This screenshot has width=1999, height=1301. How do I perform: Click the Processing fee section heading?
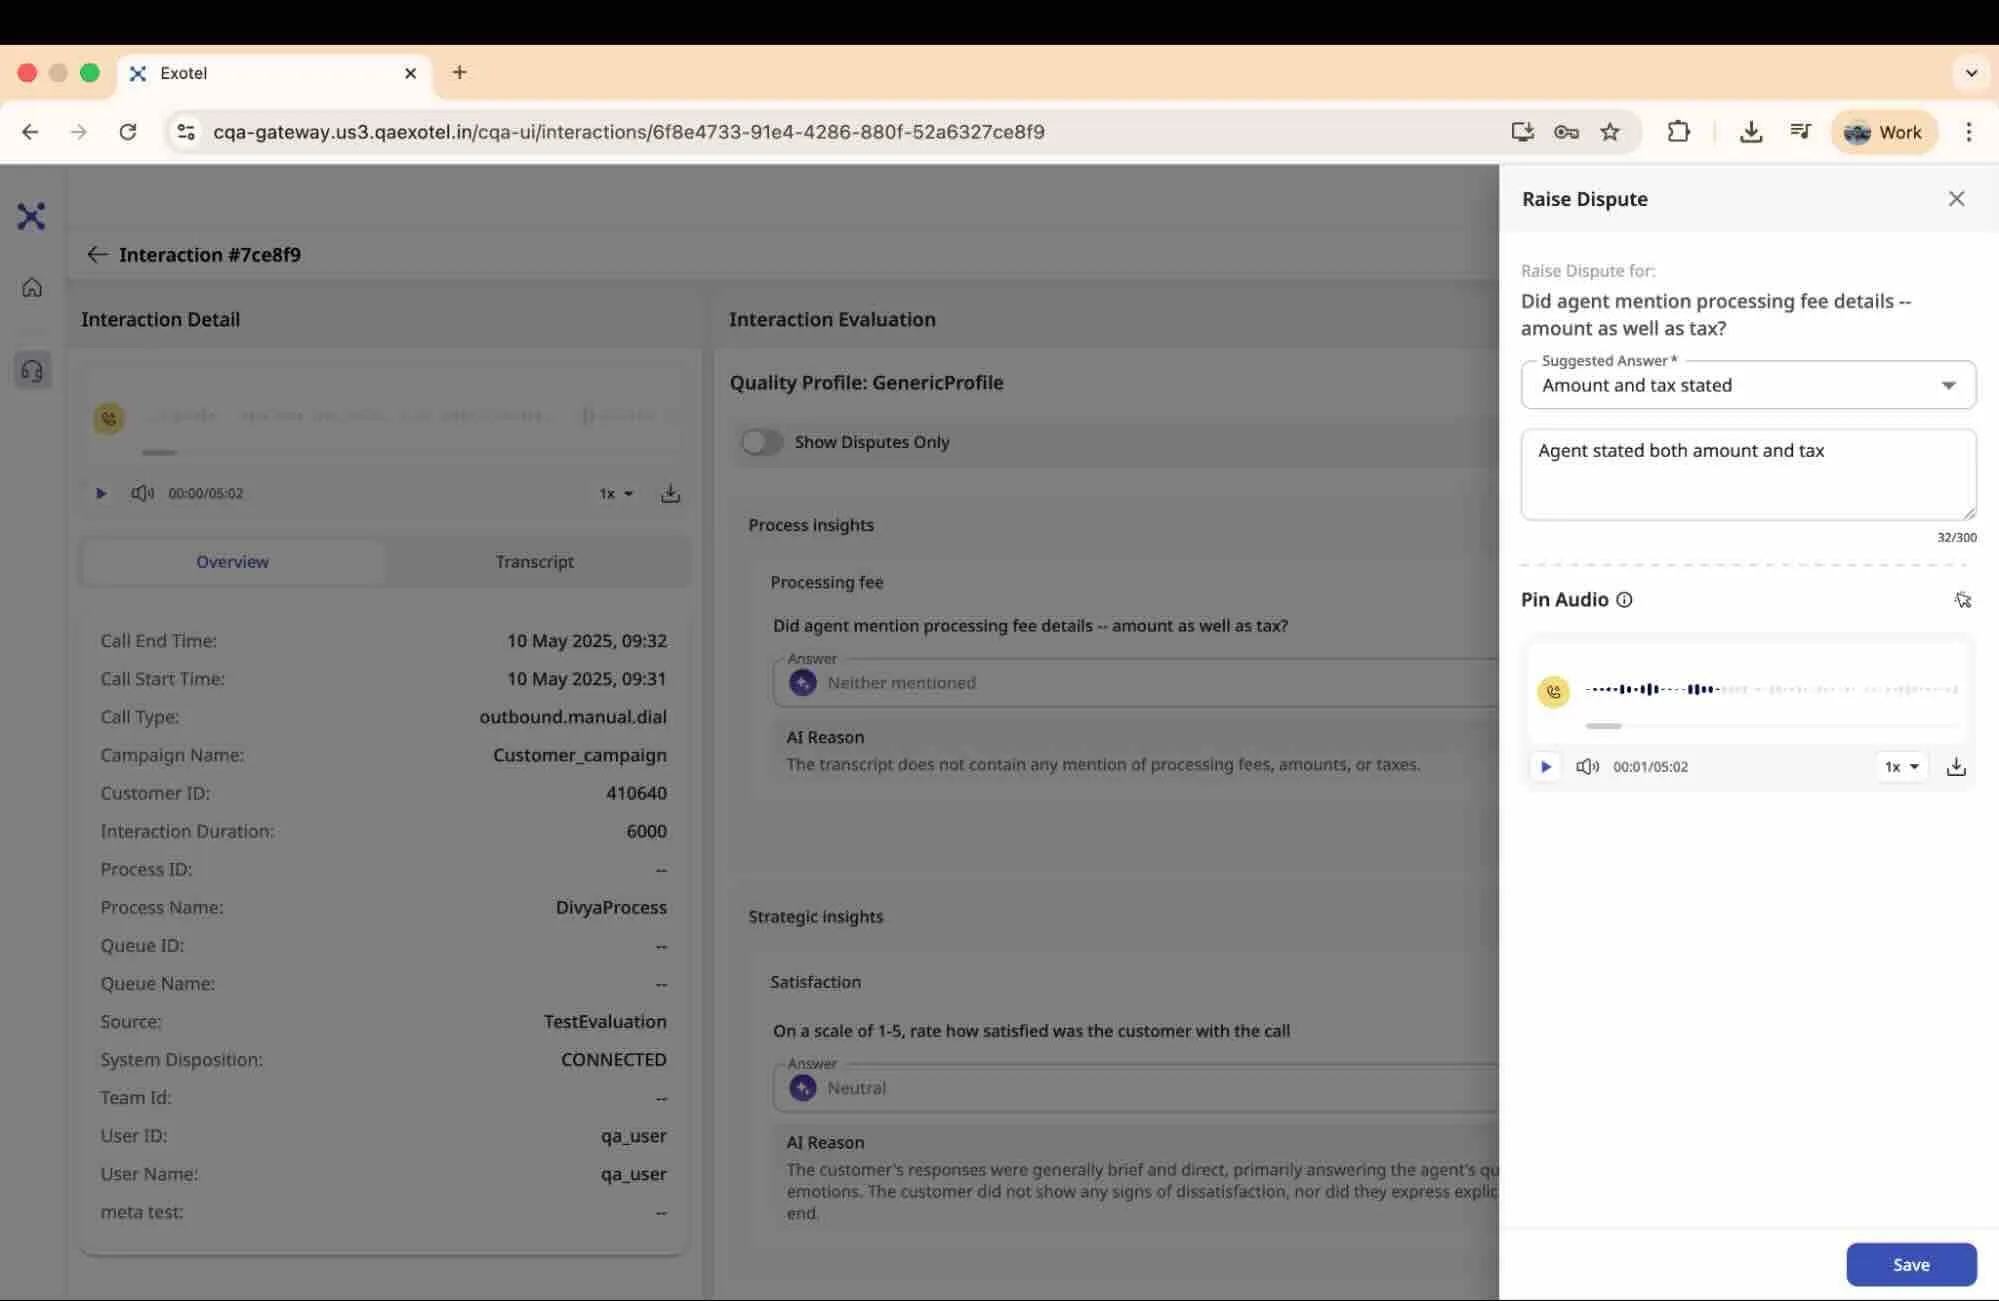point(826,582)
